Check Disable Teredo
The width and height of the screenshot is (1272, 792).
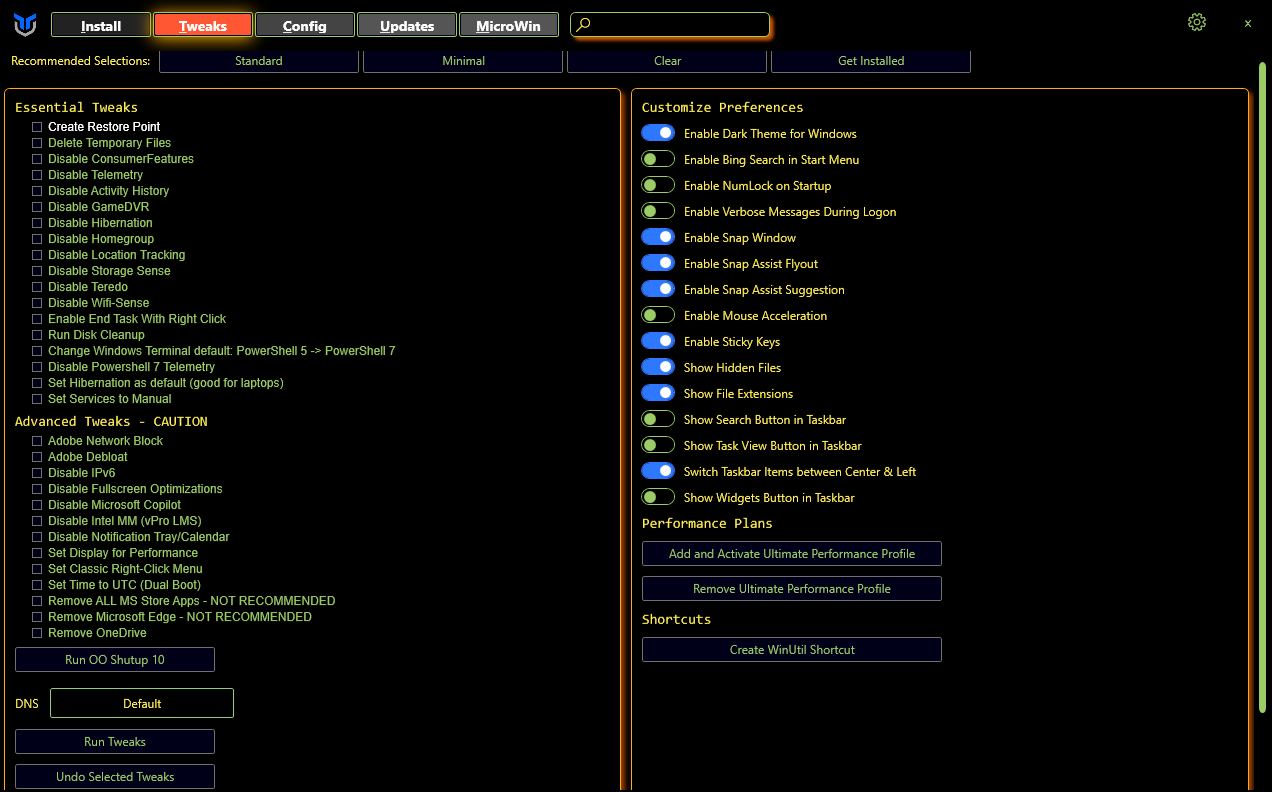click(x=37, y=287)
